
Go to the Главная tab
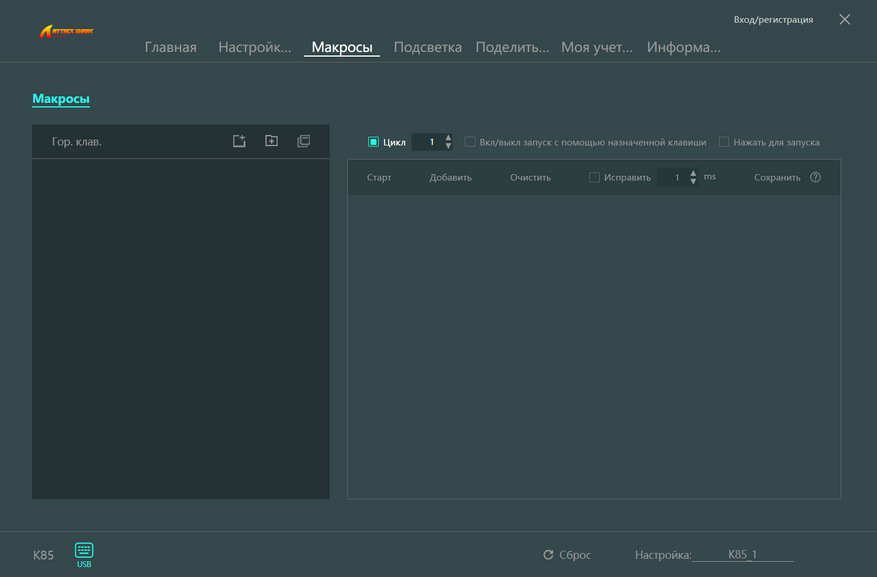[x=171, y=47]
